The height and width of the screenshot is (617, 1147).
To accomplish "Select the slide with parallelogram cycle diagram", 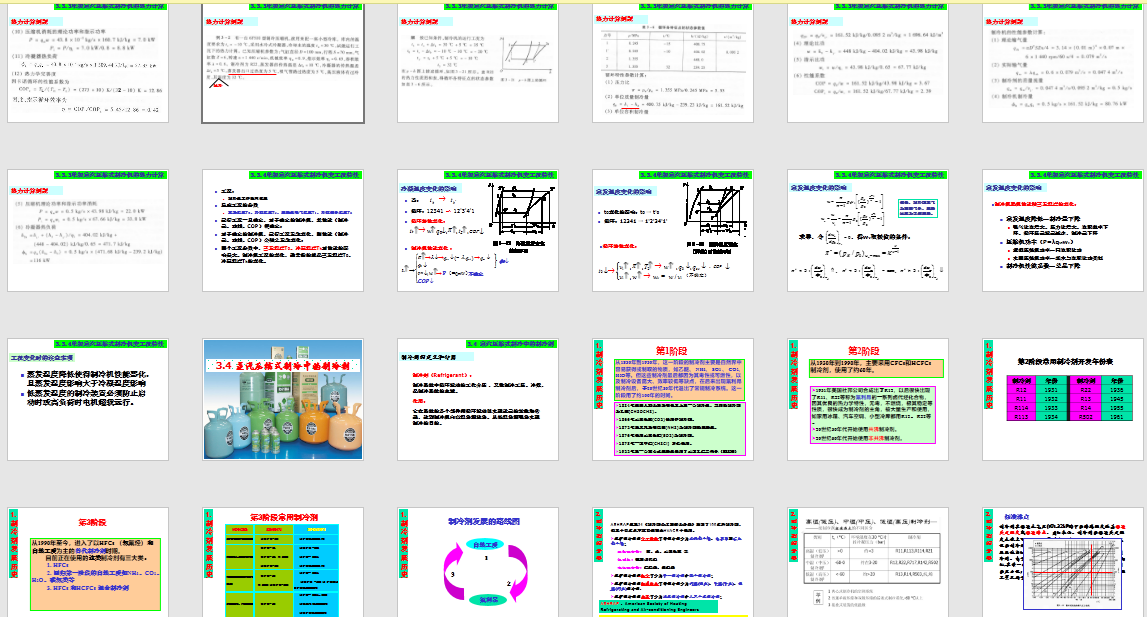I will (476, 62).
